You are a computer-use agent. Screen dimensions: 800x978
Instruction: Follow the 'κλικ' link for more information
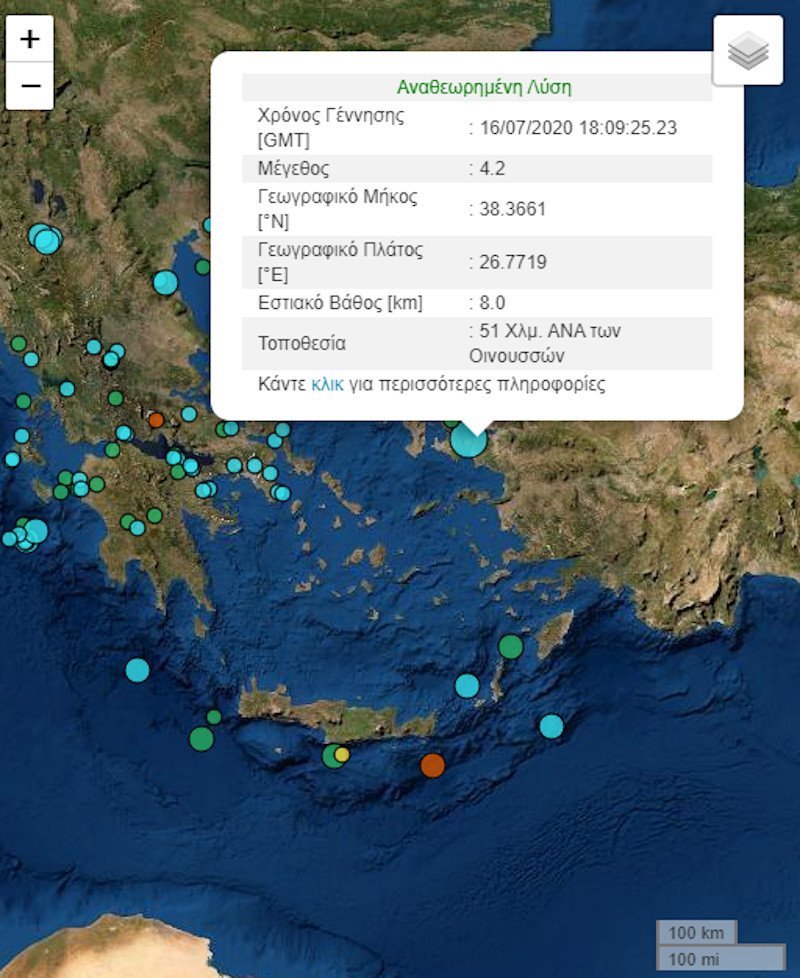coord(327,384)
